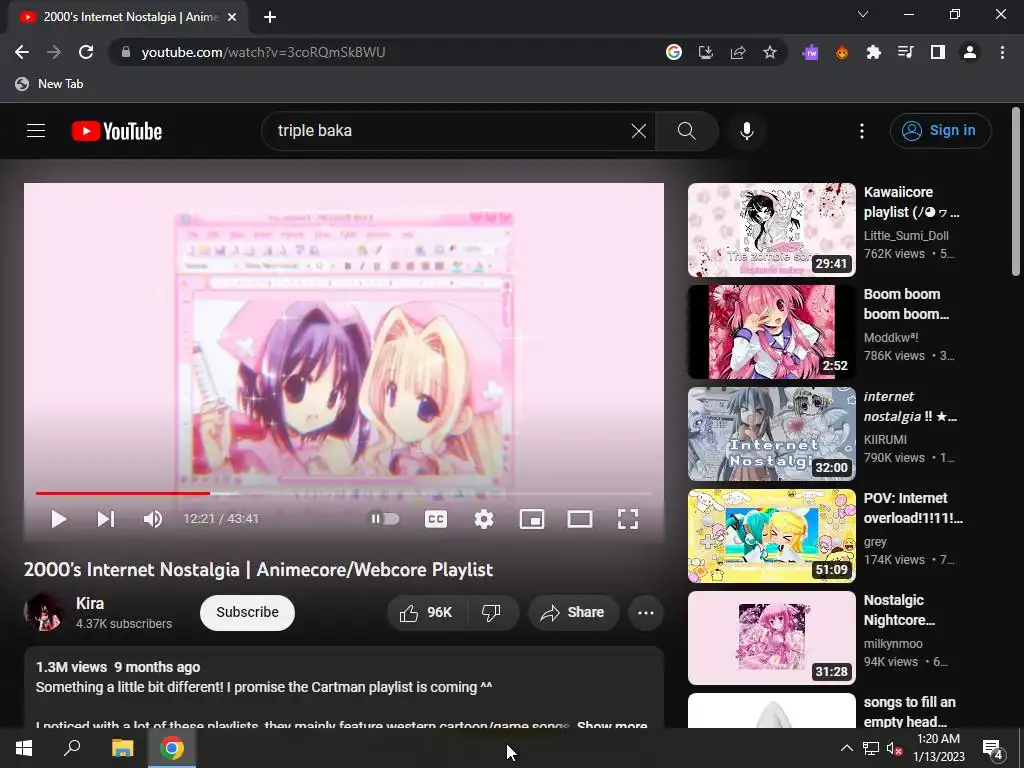
Task: Expand the description with Show more
Action: coord(612,724)
